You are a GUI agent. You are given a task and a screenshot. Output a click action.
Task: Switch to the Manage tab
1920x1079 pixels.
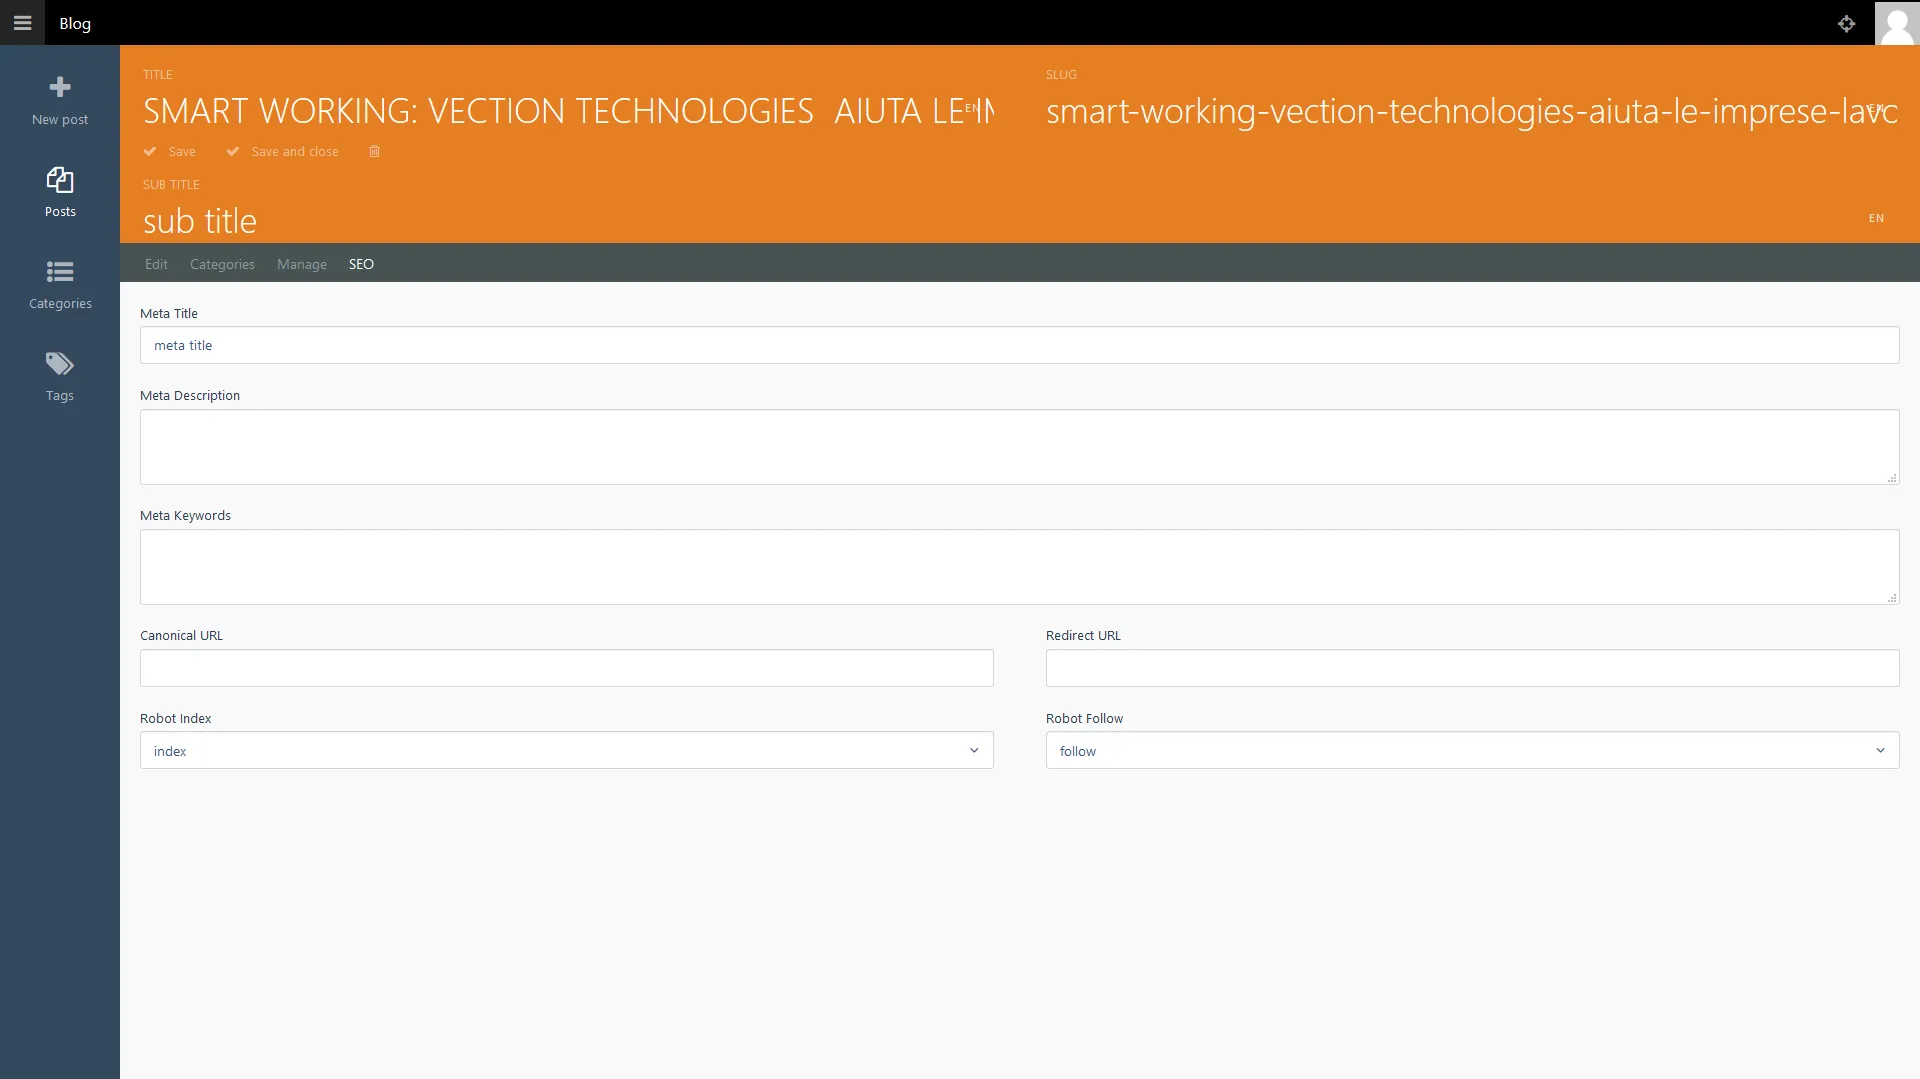[x=302, y=264]
